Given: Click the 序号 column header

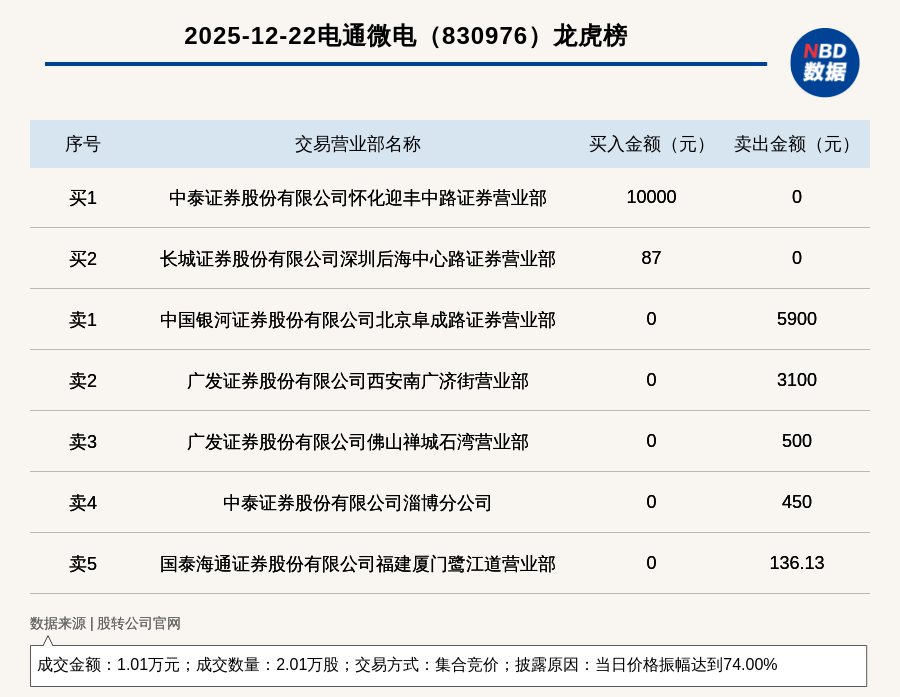Looking at the screenshot, I should tap(83, 144).
